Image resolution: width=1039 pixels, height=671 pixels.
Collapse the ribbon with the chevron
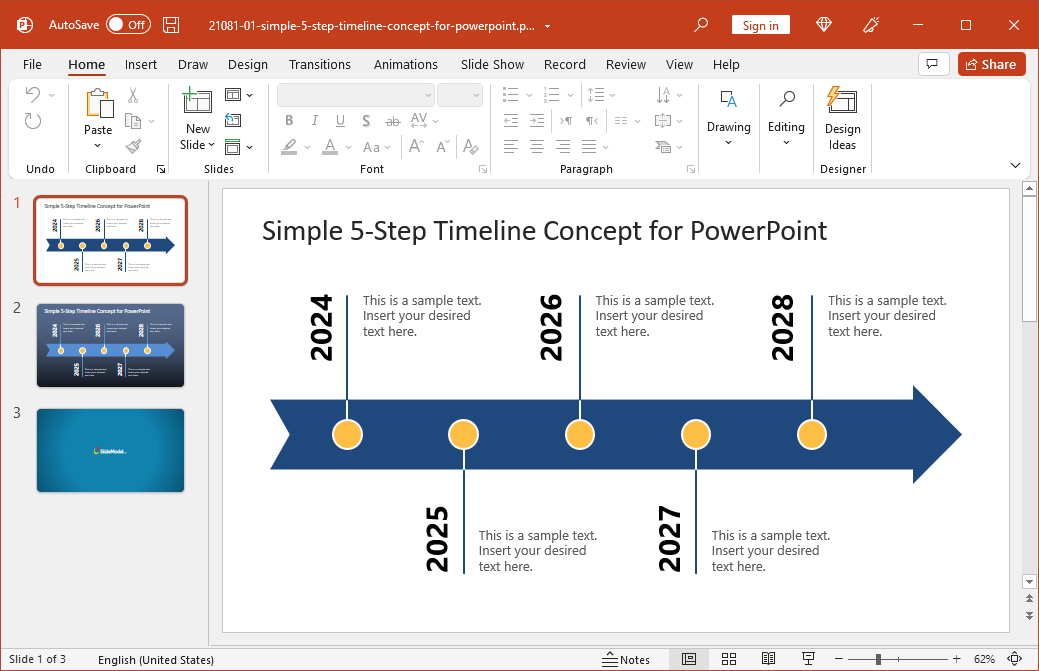pyautogui.click(x=1016, y=165)
